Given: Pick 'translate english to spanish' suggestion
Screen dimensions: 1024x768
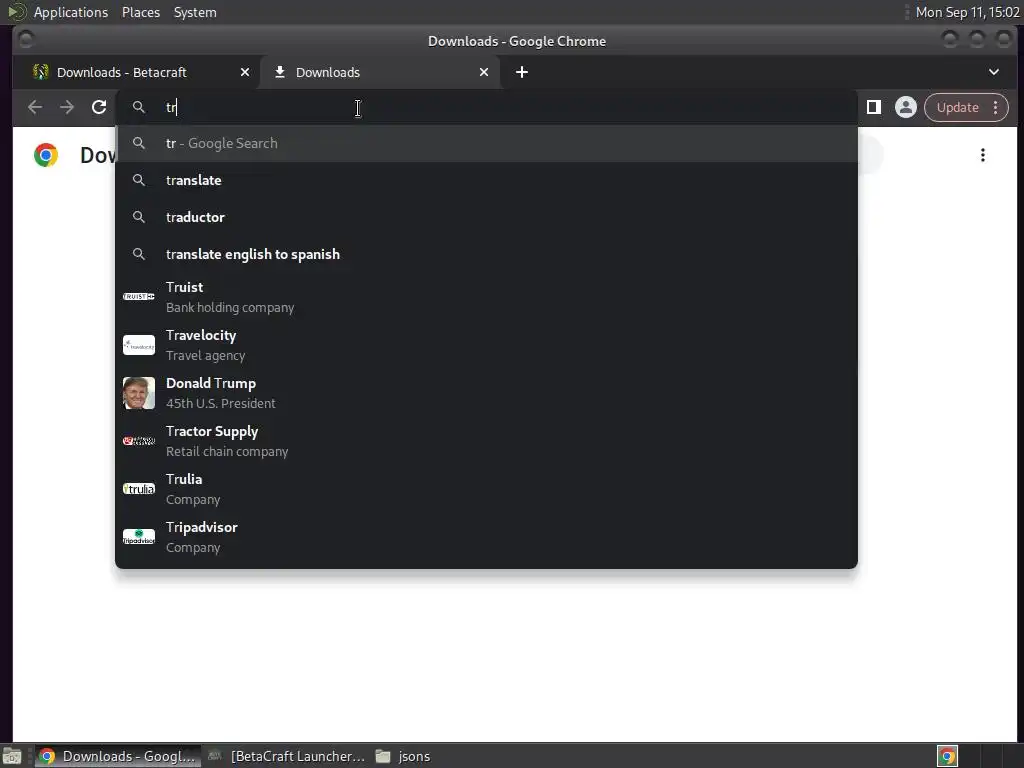Looking at the screenshot, I should pos(486,254).
